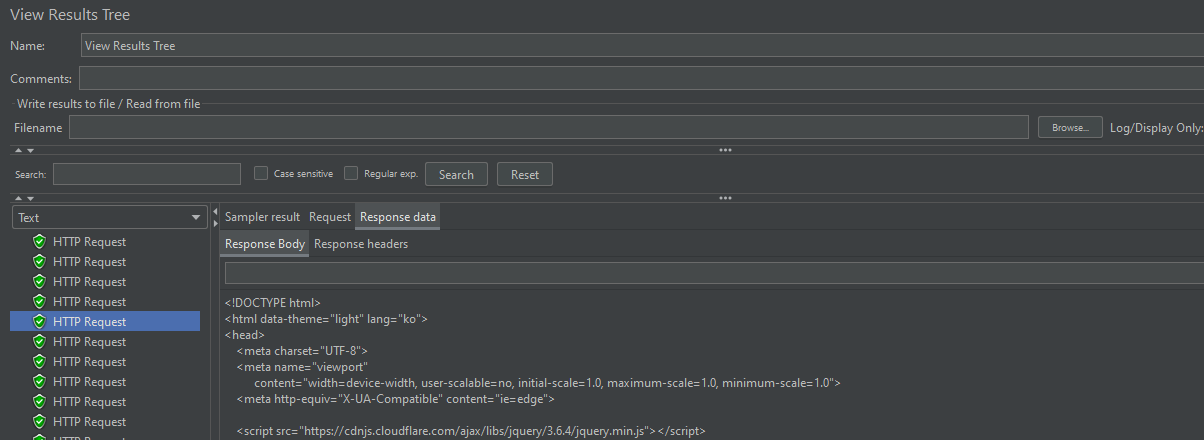
Task: Click the "<!DOCTYPE html>" line in the response
Action: tap(273, 301)
